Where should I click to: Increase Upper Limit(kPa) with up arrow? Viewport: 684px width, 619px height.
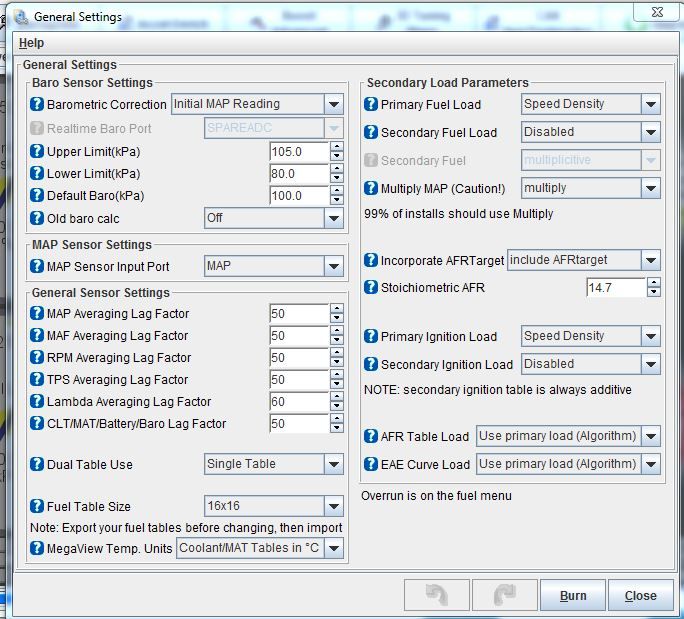coord(336,147)
